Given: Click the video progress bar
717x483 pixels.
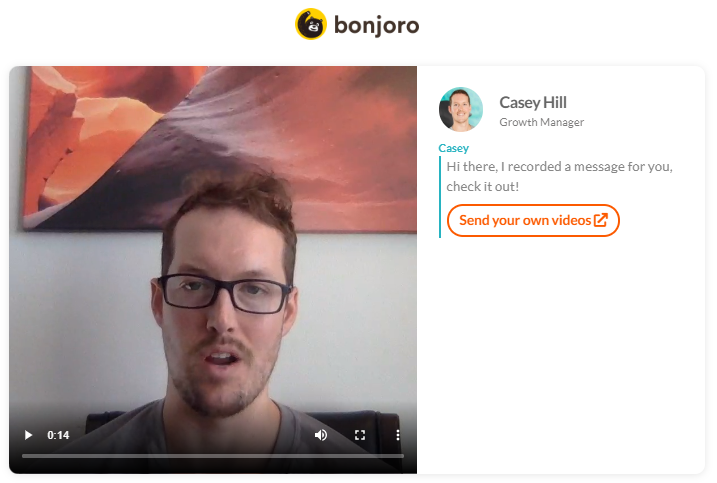Looking at the screenshot, I should pyautogui.click(x=213, y=456).
